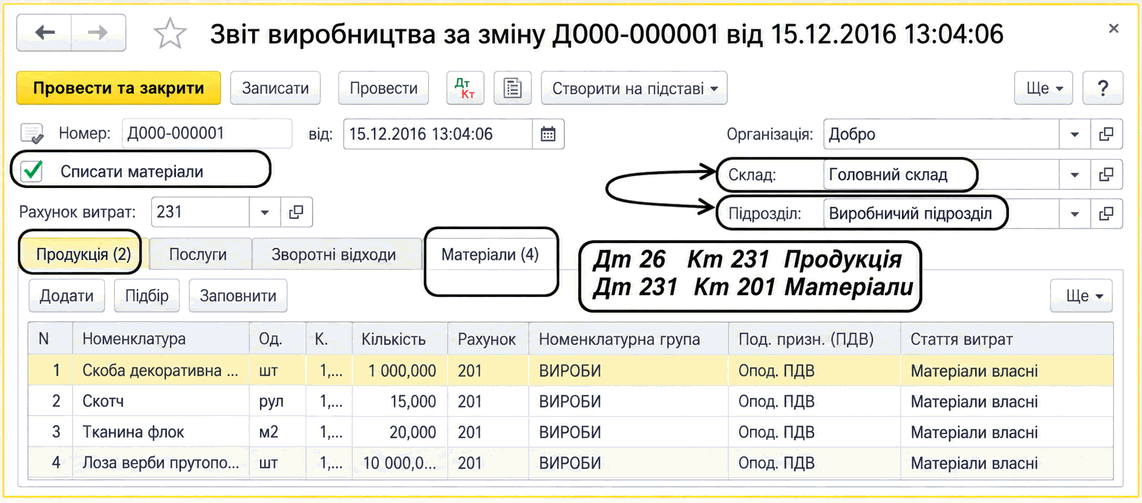Go back with the left arrow button
Image resolution: width=1142 pixels, height=503 pixels.
[44, 33]
